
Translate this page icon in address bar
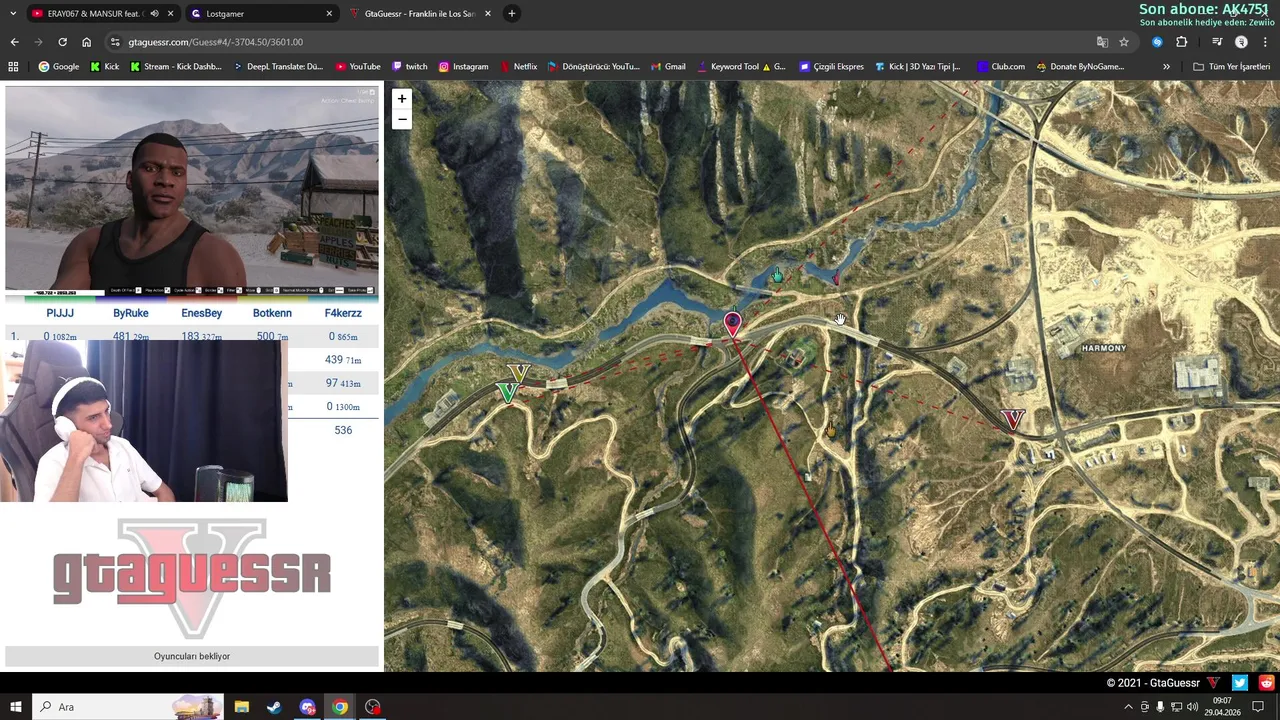(1102, 42)
